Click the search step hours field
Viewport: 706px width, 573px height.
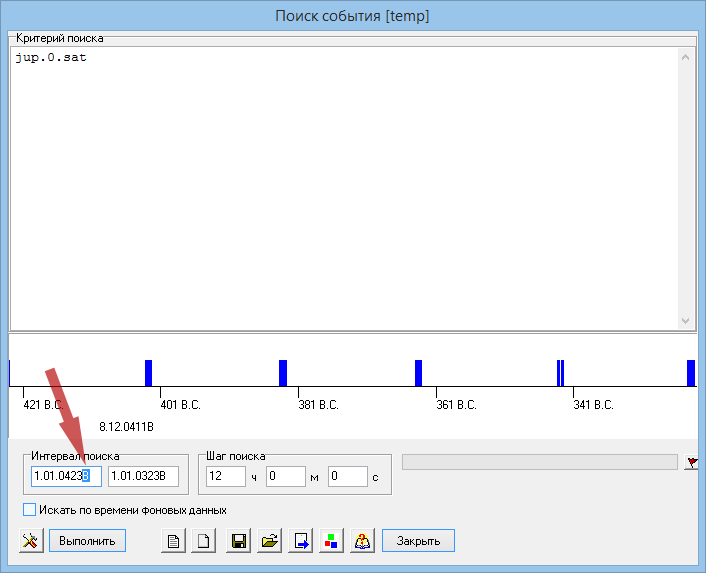coord(225,476)
